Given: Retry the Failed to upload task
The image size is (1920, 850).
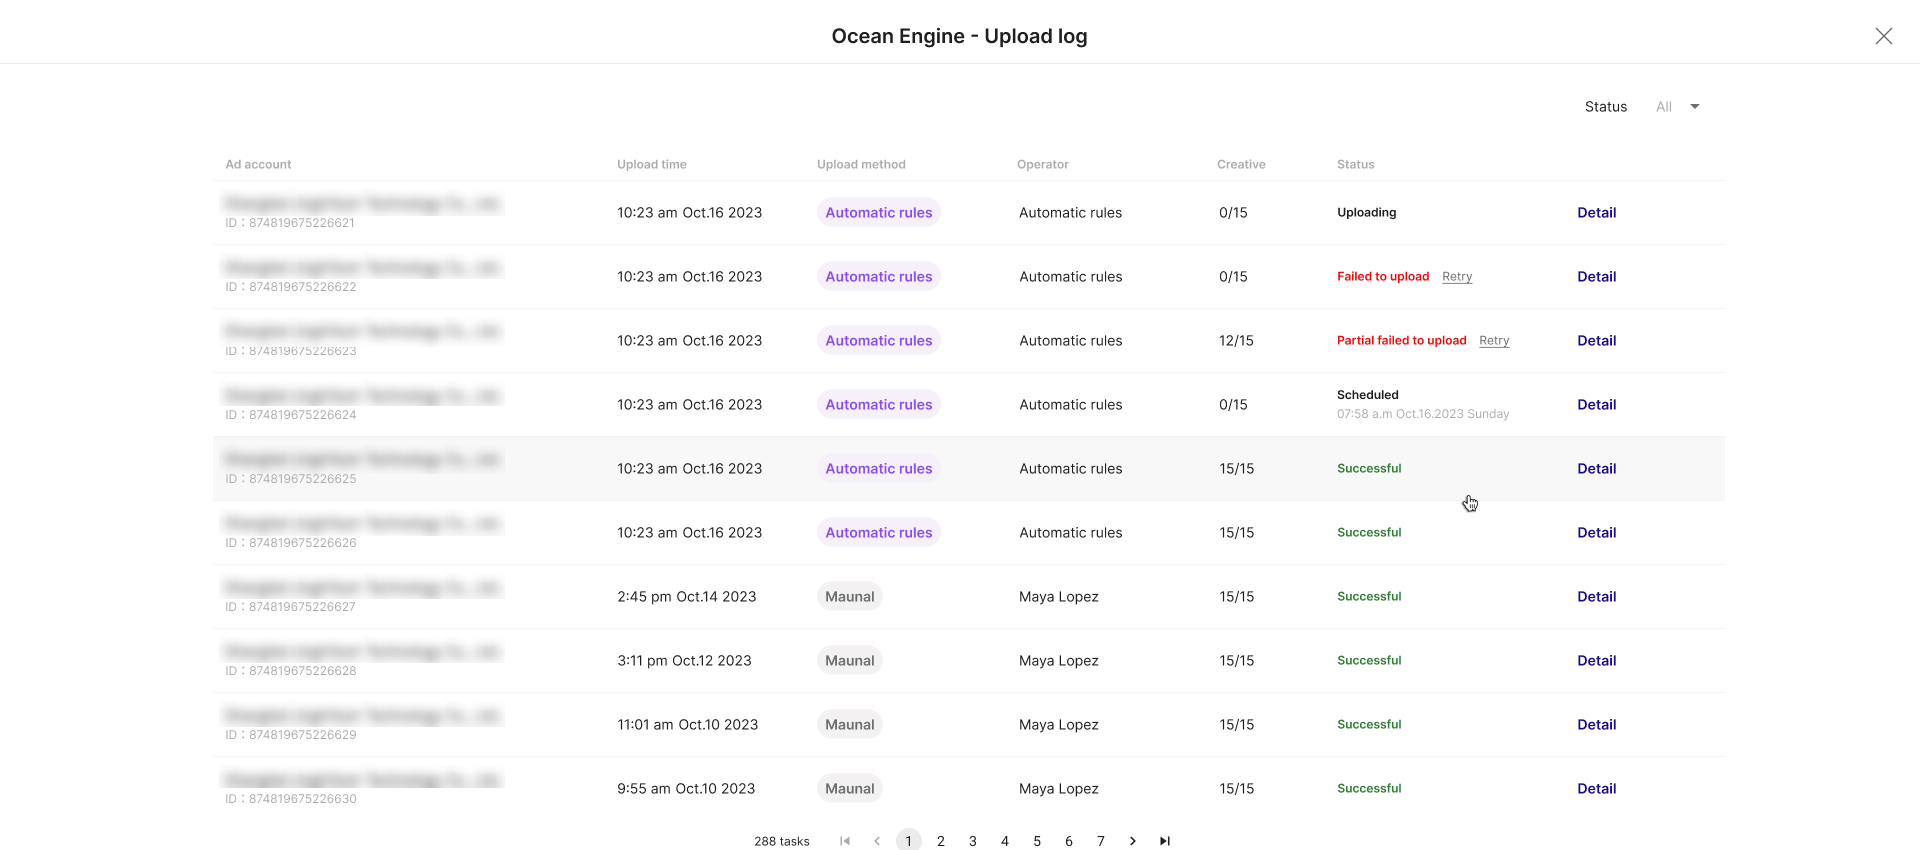Looking at the screenshot, I should [1456, 277].
